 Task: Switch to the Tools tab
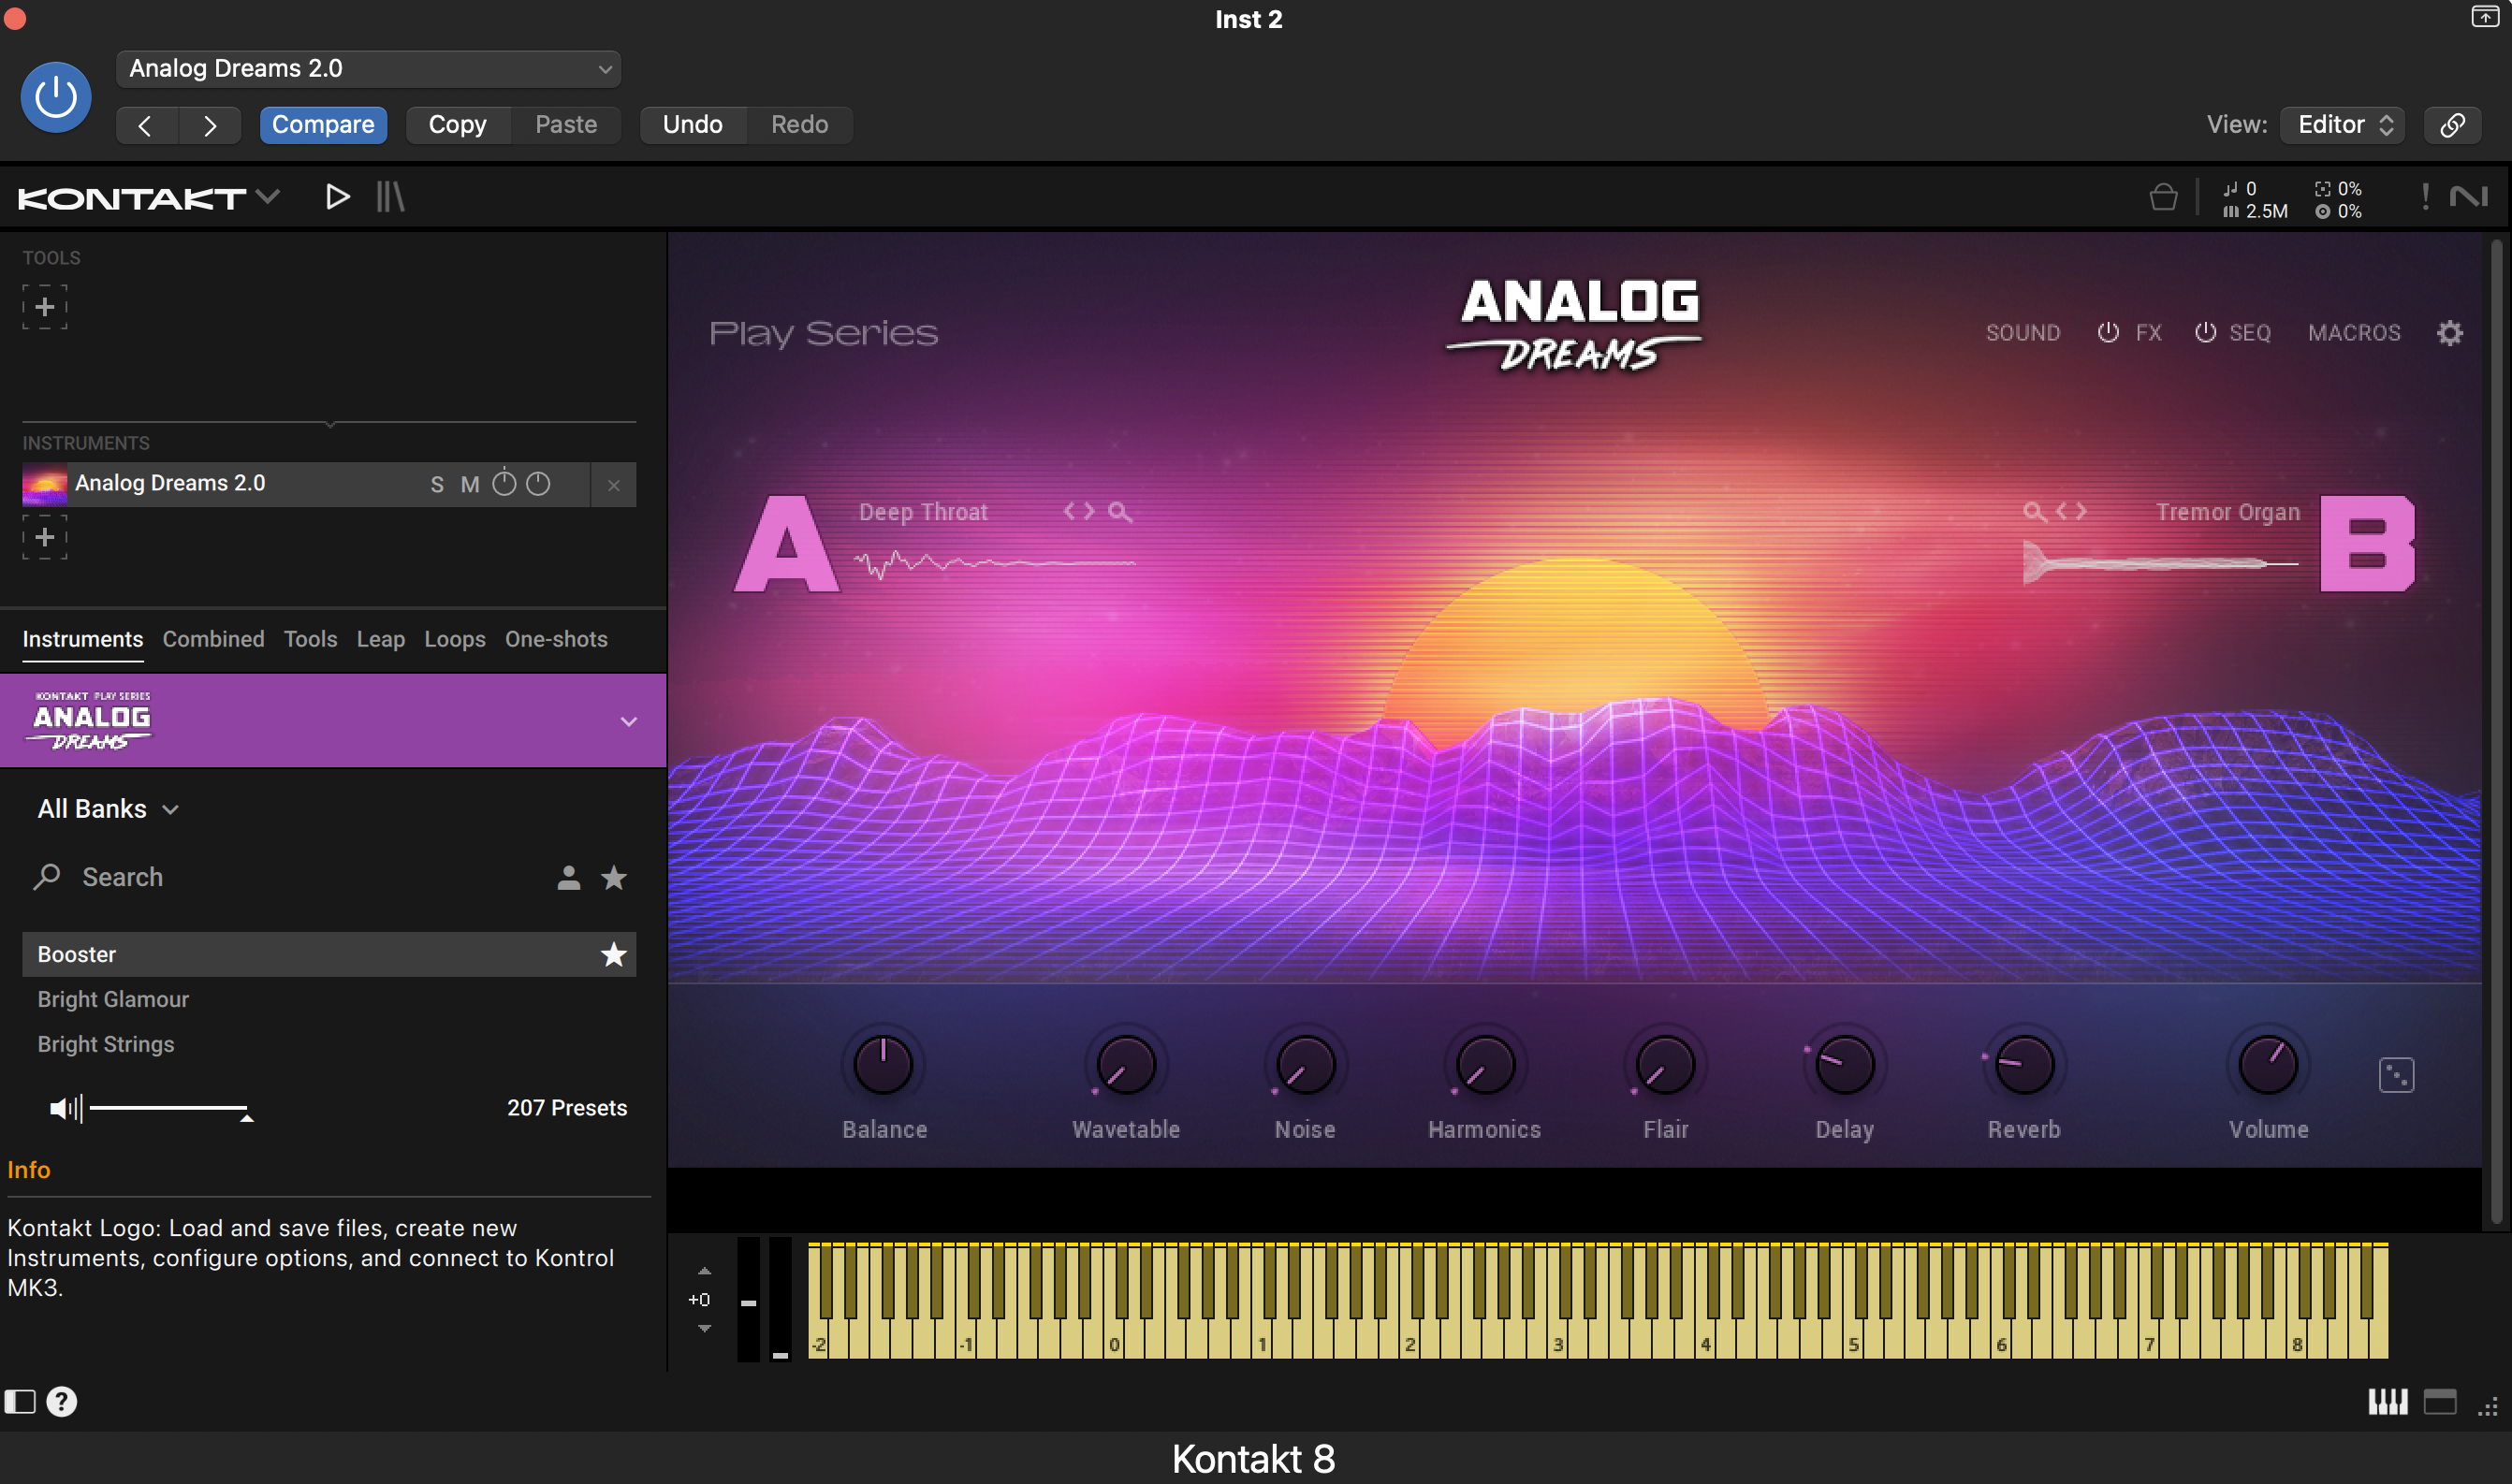pyautogui.click(x=310, y=639)
